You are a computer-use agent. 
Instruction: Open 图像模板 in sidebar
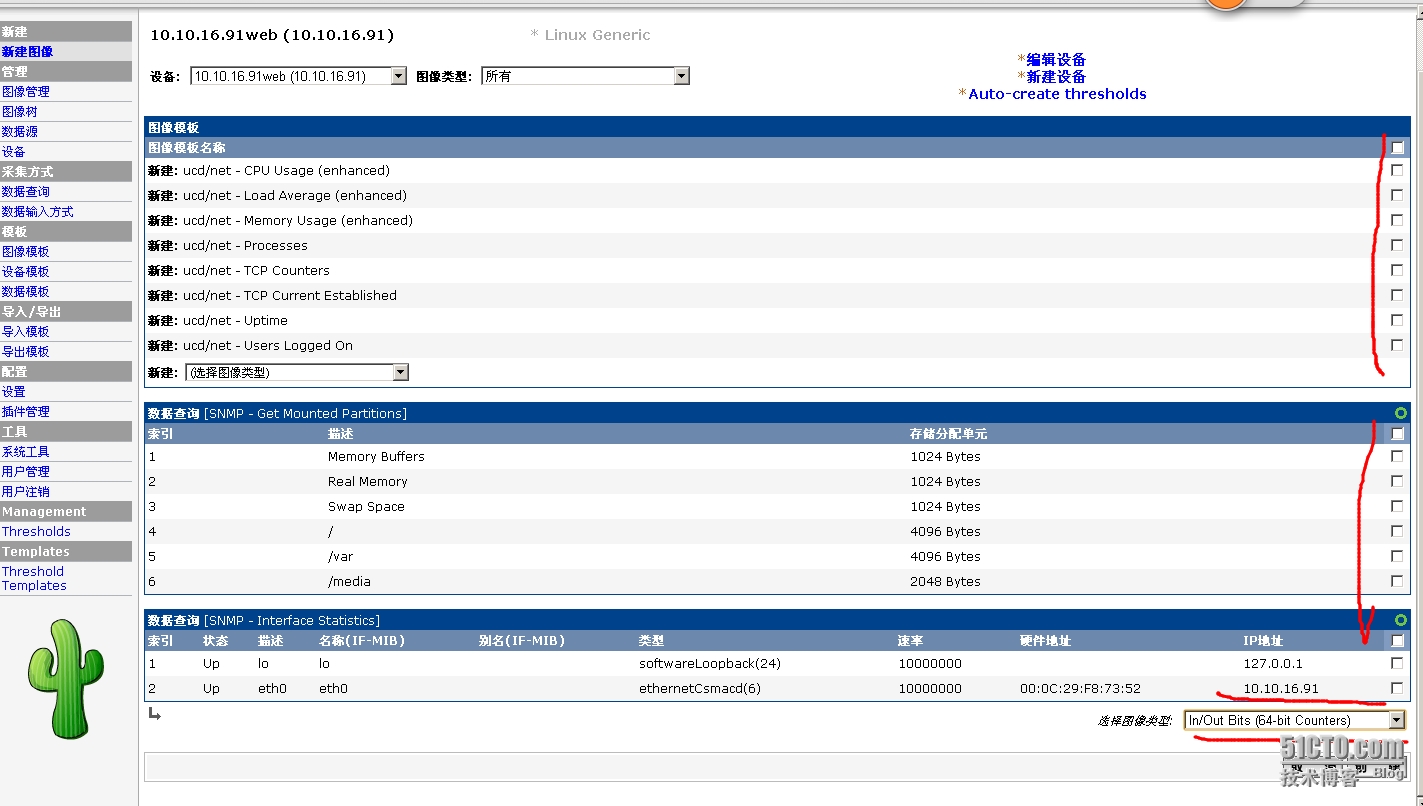point(26,251)
